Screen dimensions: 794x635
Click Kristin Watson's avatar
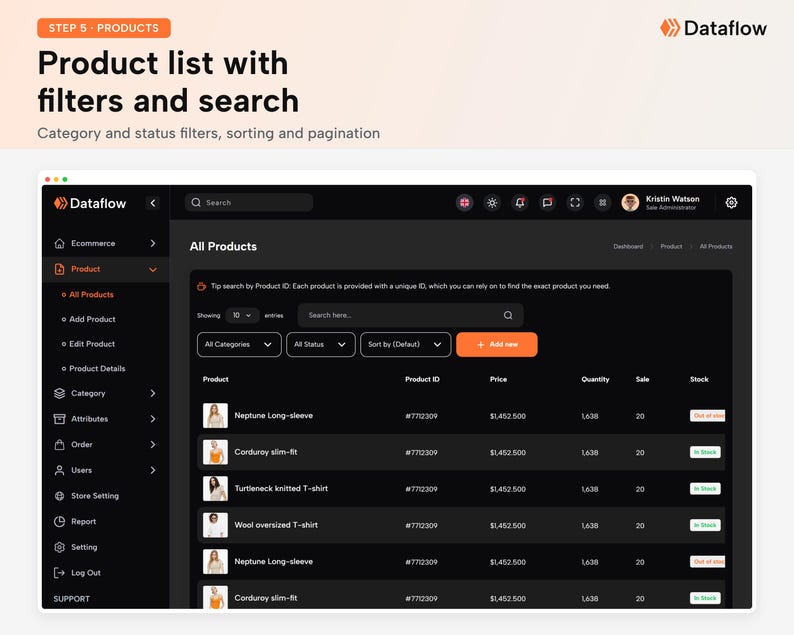(x=630, y=203)
